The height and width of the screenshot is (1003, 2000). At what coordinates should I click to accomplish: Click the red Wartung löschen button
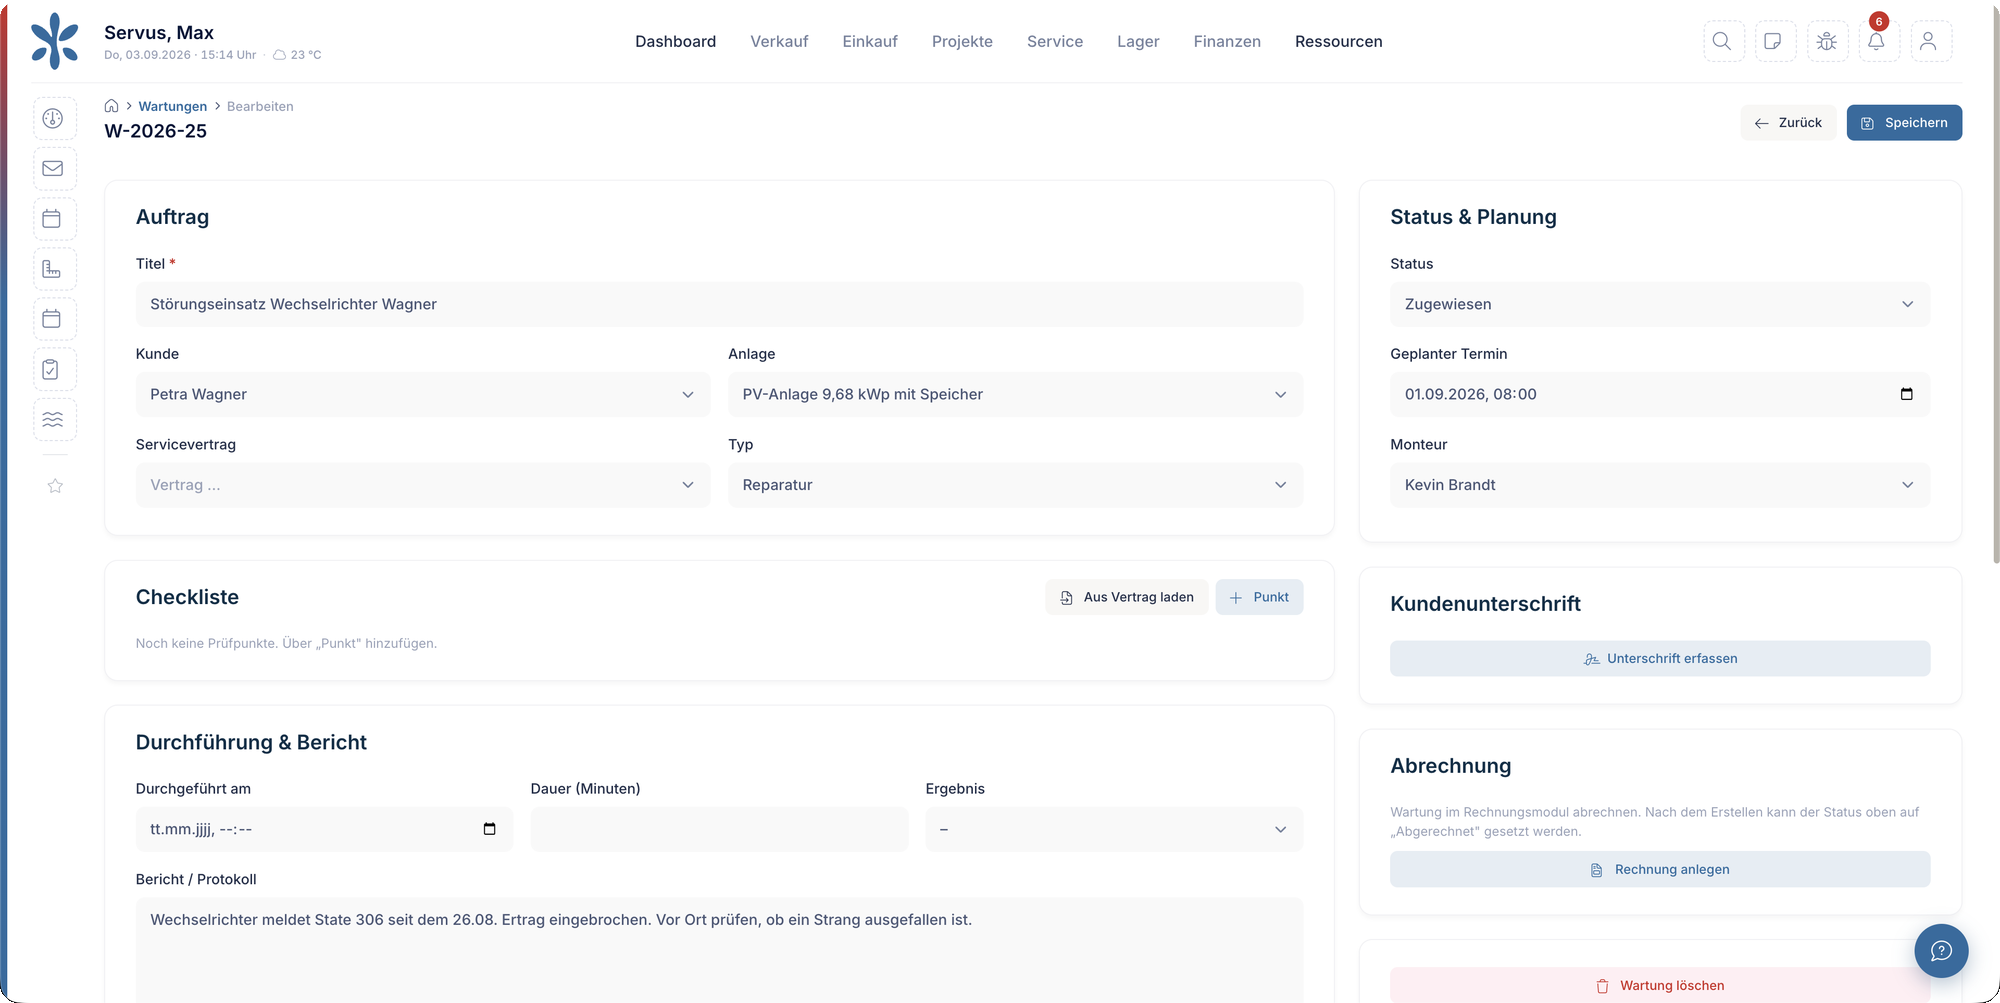[1660, 985]
